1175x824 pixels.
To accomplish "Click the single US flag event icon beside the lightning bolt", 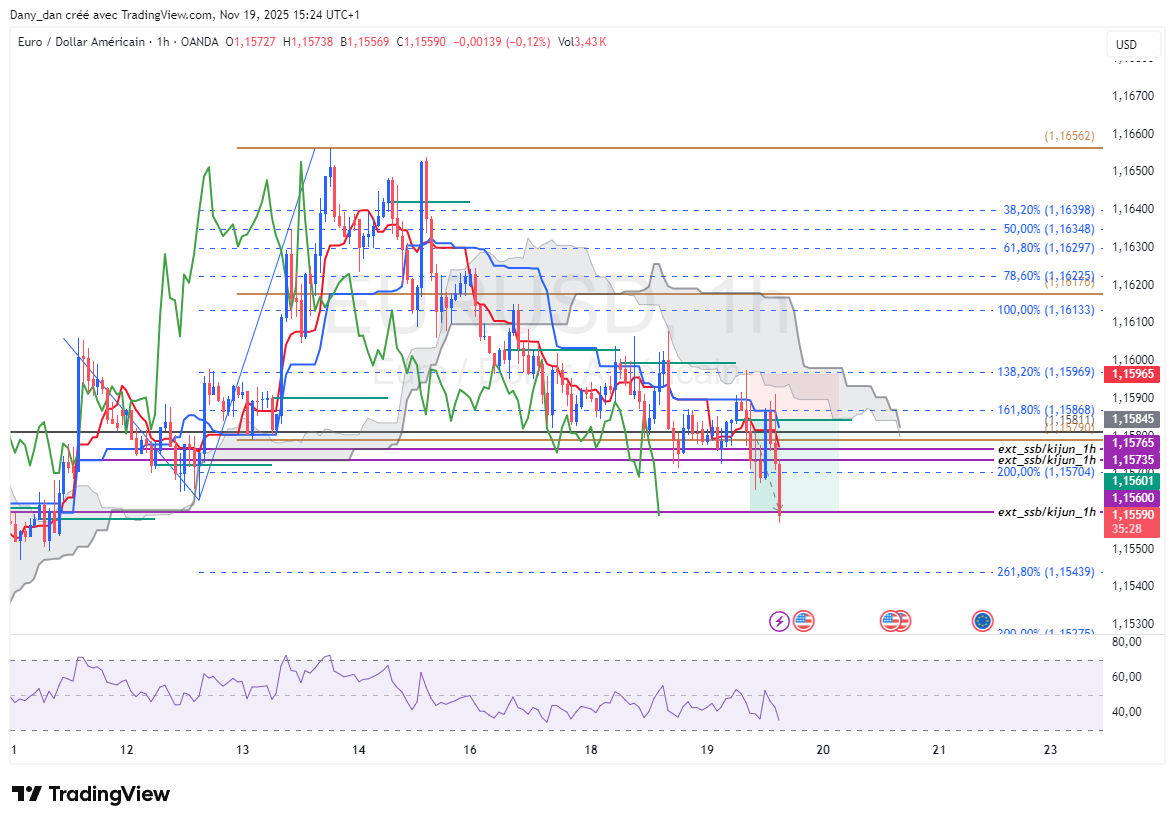I will pyautogui.click(x=803, y=621).
